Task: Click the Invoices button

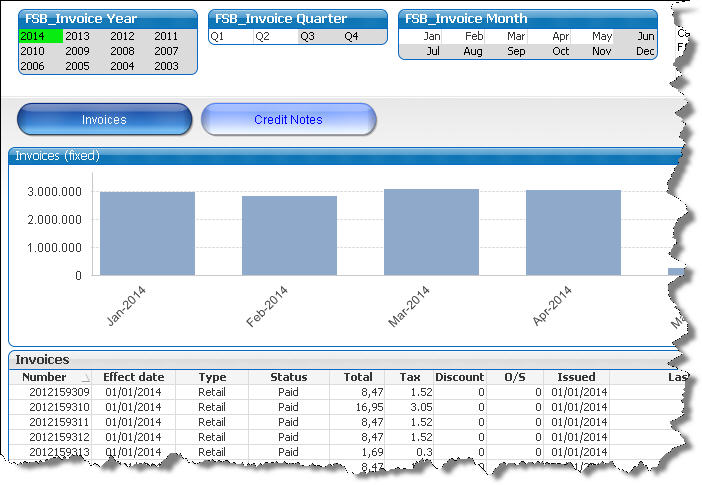Action: pos(104,119)
